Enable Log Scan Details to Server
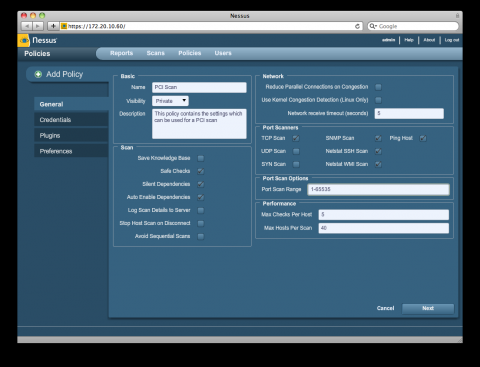This screenshot has height=367, width=480. [201, 210]
